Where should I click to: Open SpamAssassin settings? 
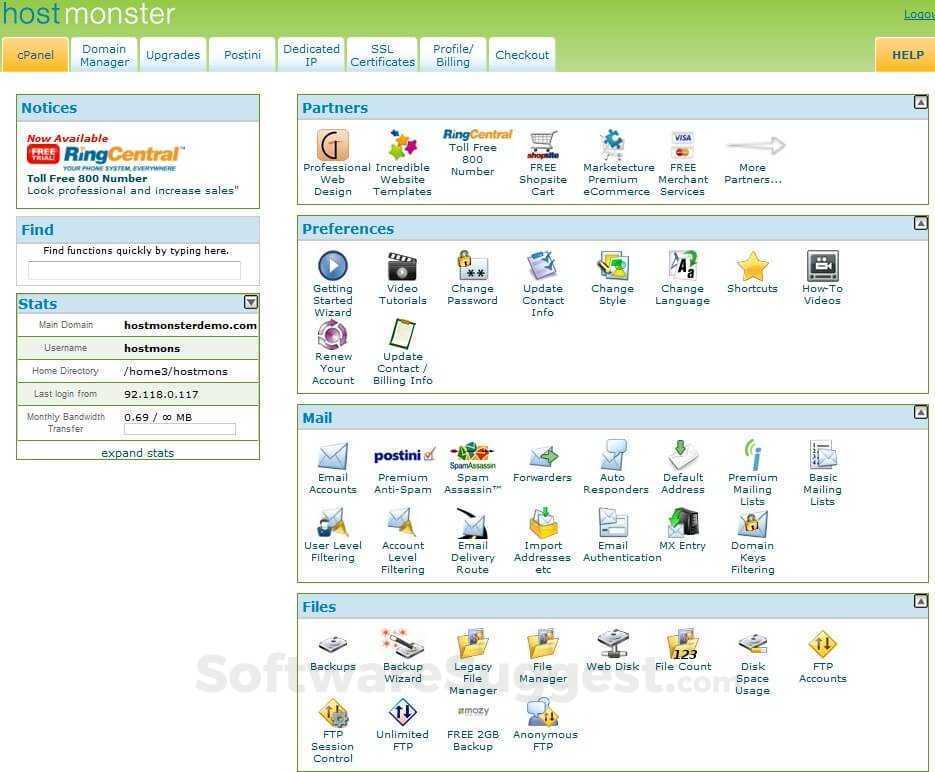472,460
